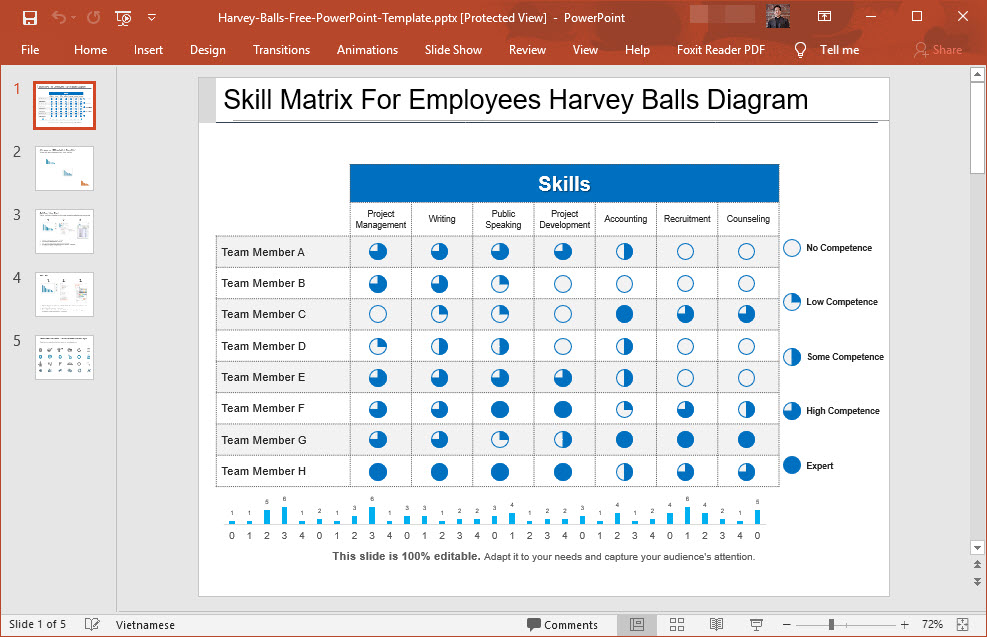
Task: Expand Customize Quick Access Toolbar dropdown
Action: (x=151, y=18)
